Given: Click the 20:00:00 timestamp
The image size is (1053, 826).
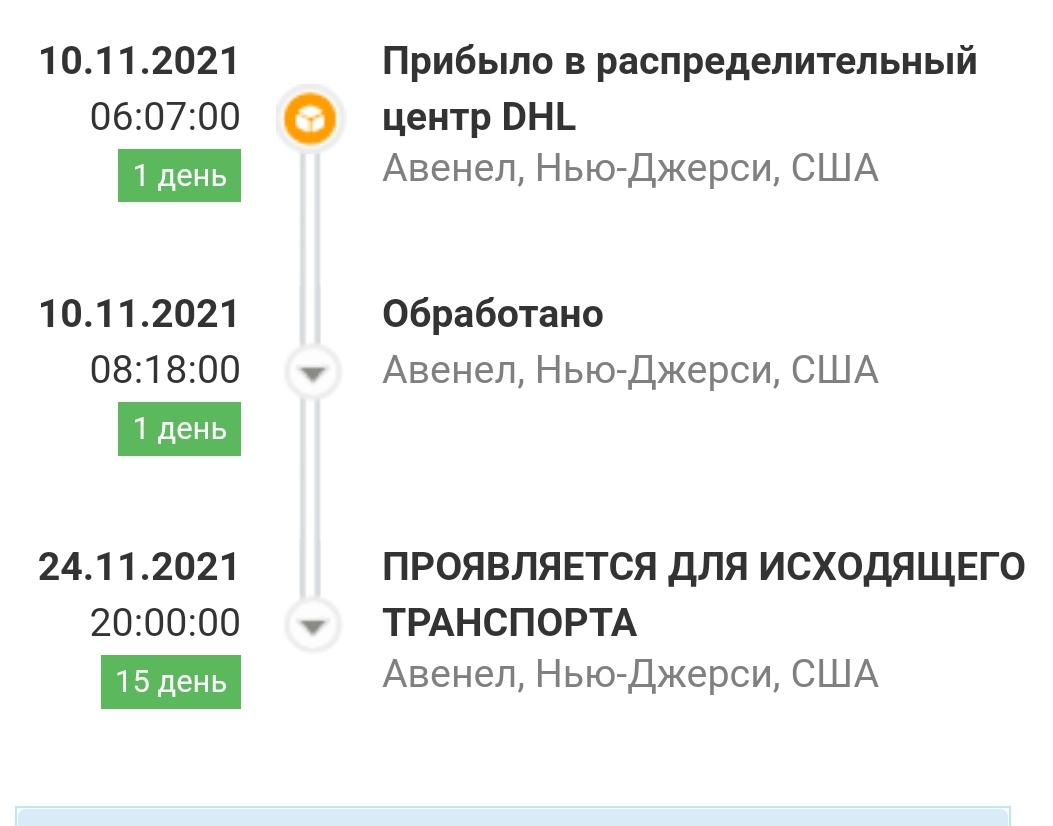Looking at the screenshot, I should pyautogui.click(x=165, y=623).
